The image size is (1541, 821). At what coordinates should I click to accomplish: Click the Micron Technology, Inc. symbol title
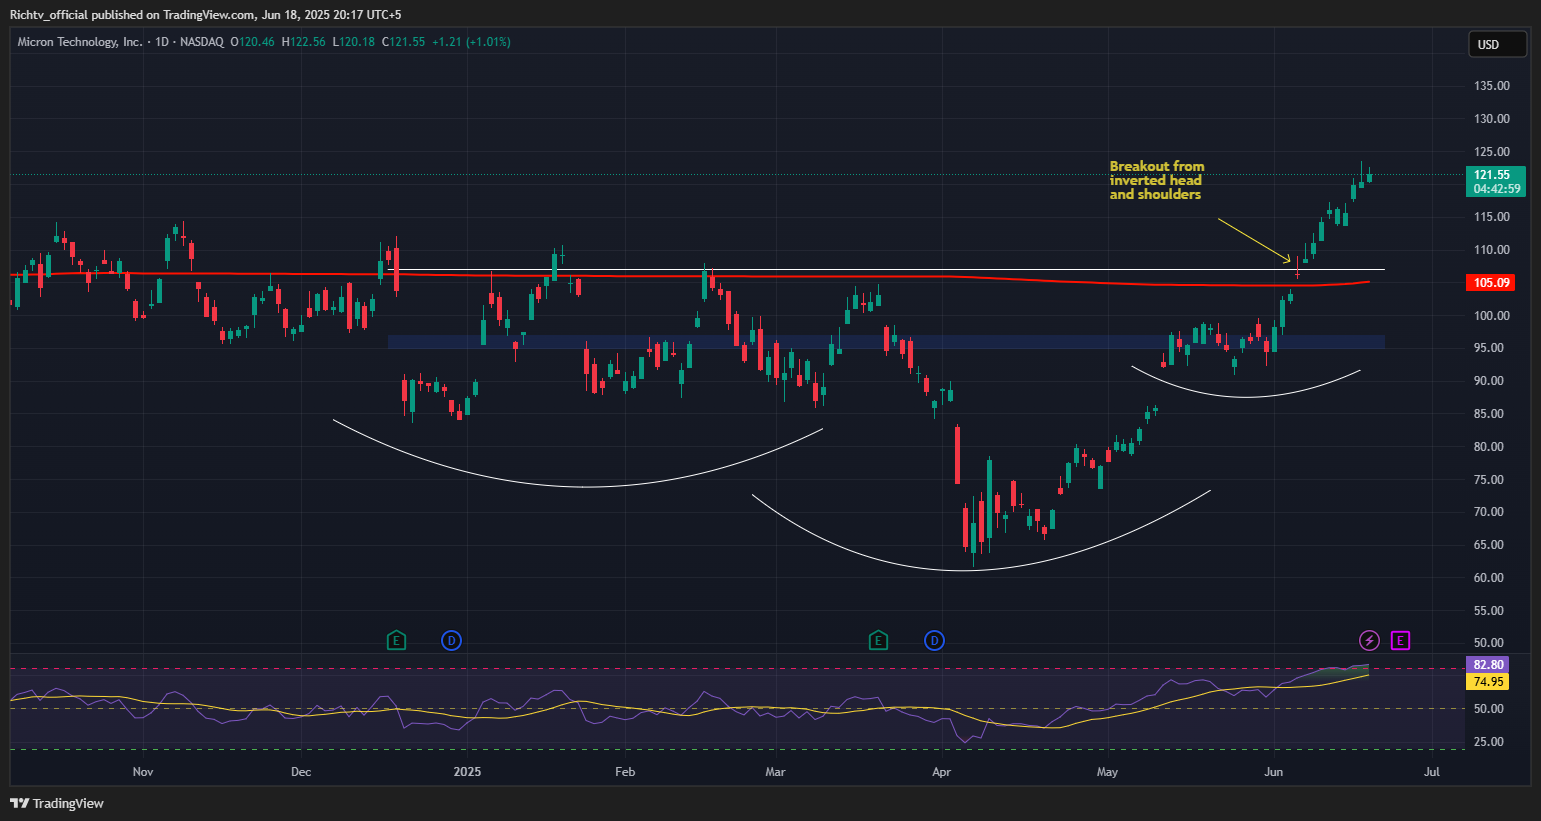tap(80, 42)
